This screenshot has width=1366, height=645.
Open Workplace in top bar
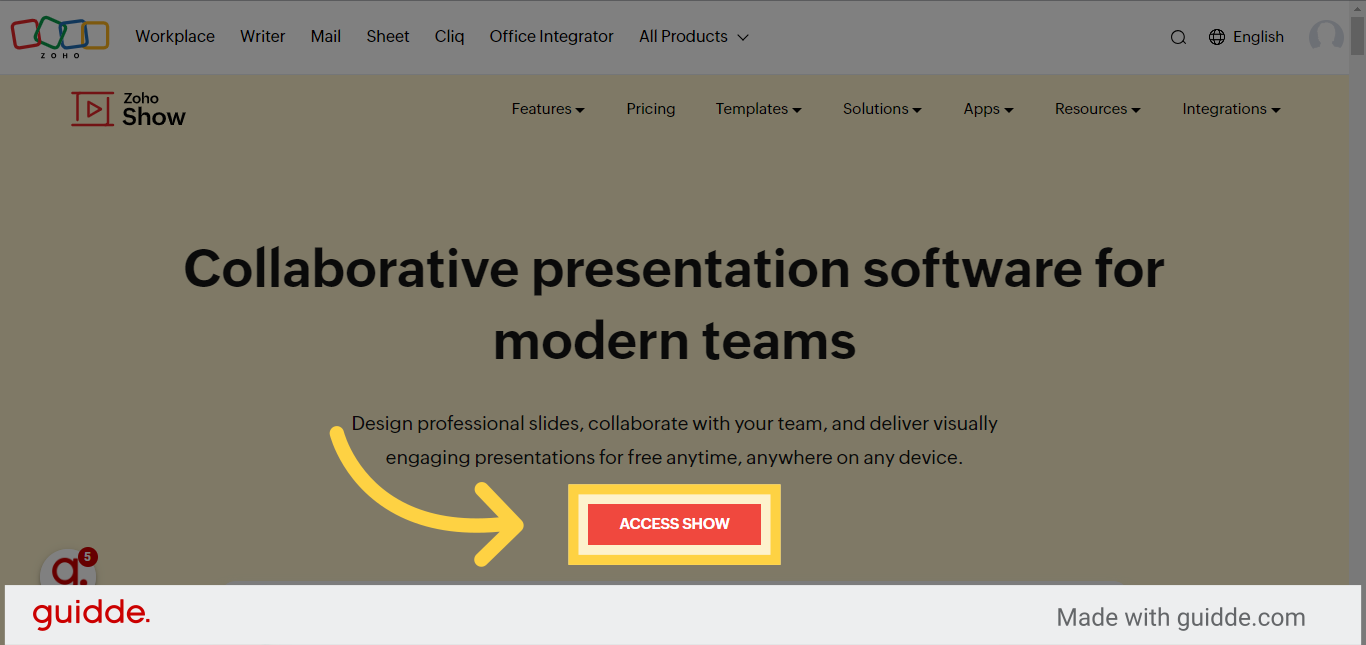tap(175, 37)
